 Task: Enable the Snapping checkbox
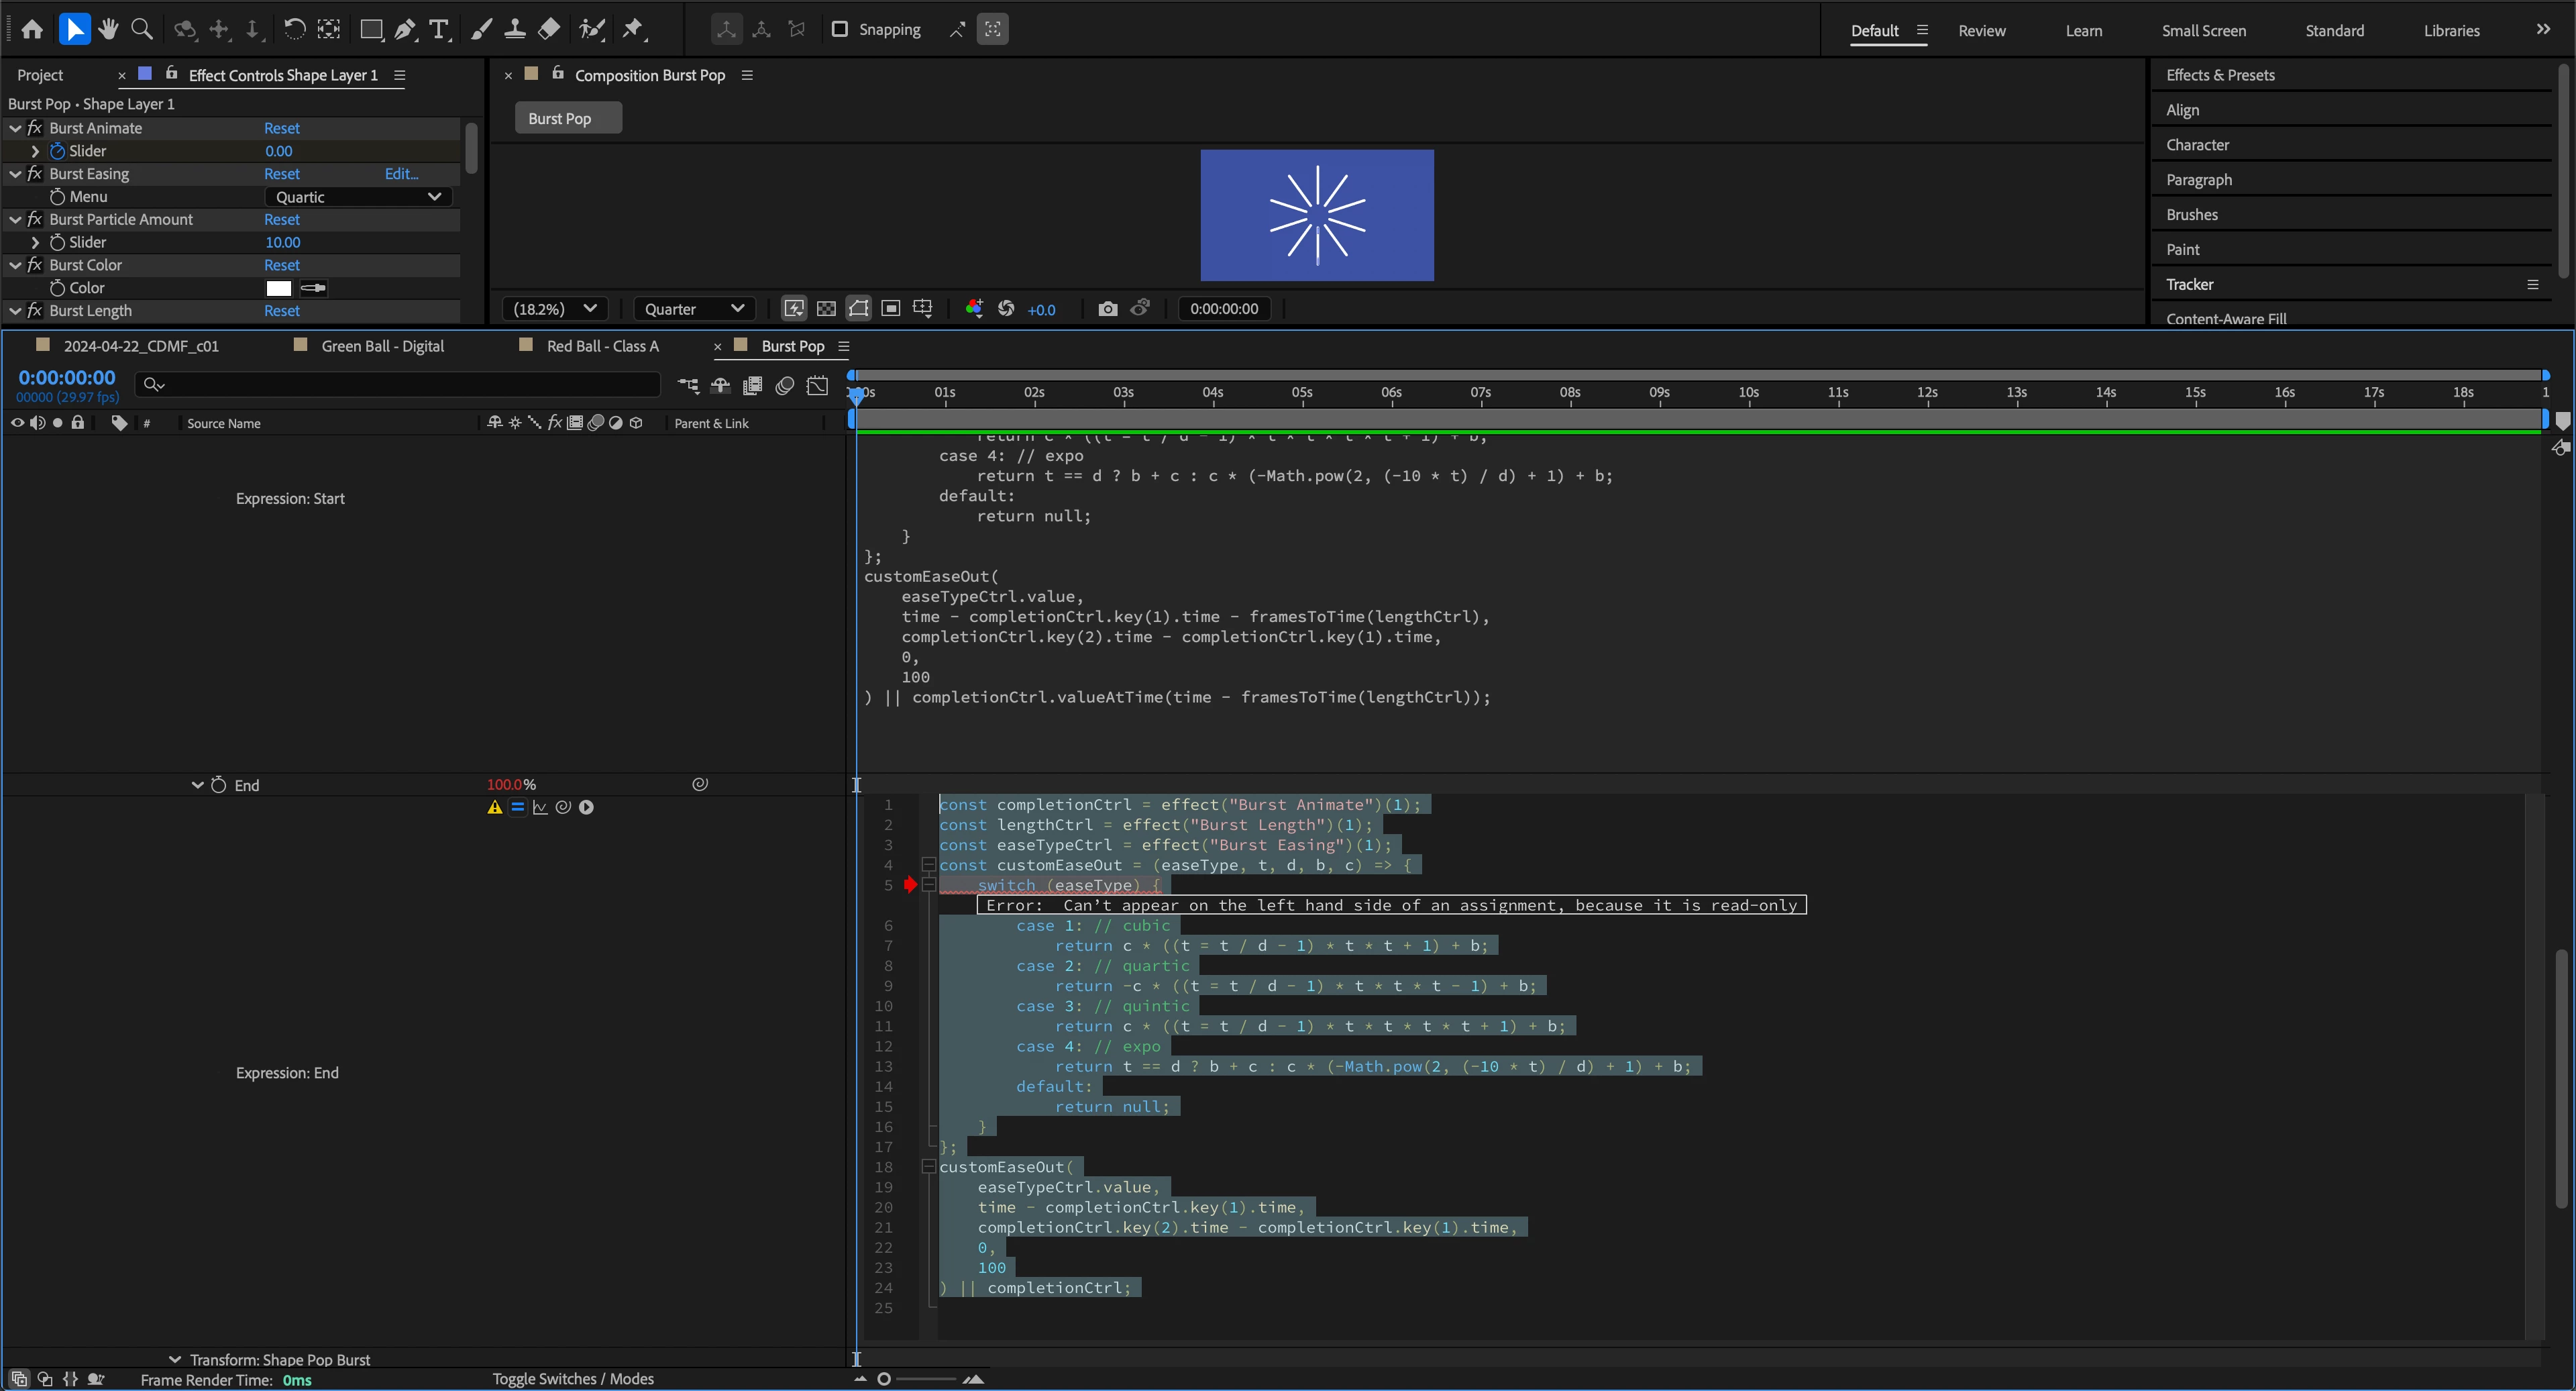point(840,29)
